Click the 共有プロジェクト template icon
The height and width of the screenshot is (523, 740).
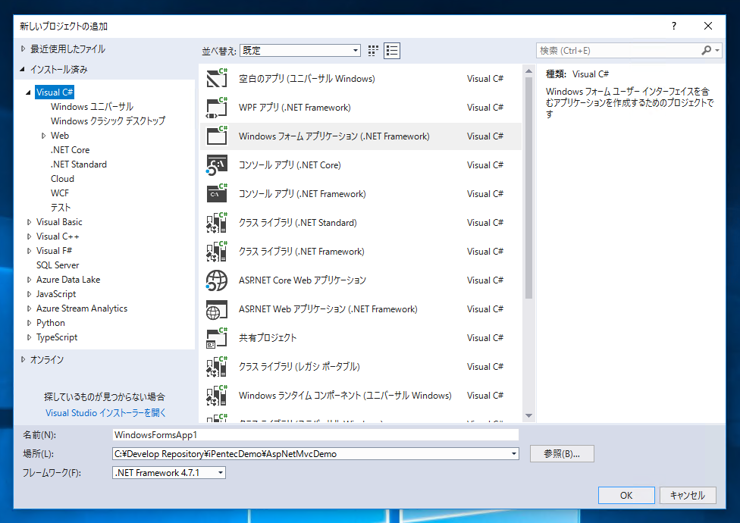(217, 337)
